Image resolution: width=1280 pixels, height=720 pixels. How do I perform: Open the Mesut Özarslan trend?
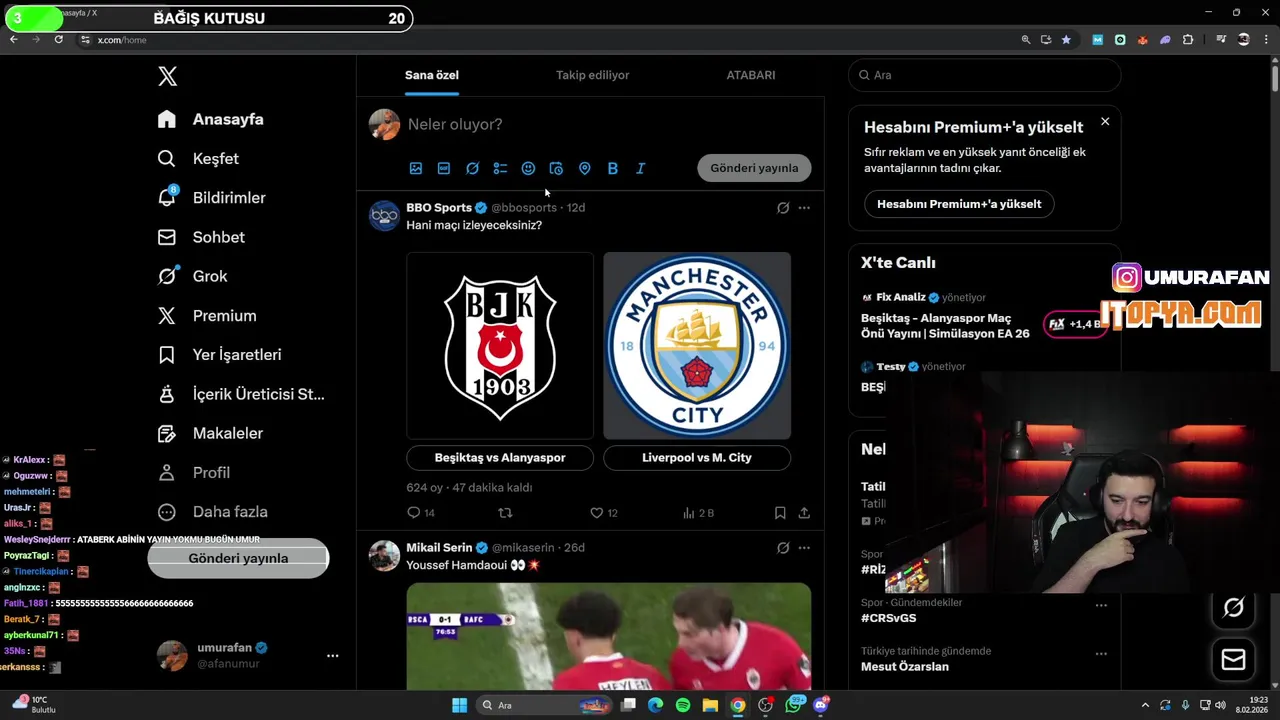[905, 666]
